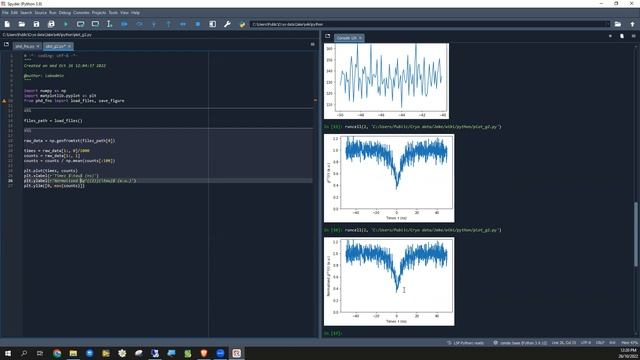
Task: Click the middle g2 plot in the console
Action: [x=389, y=178]
